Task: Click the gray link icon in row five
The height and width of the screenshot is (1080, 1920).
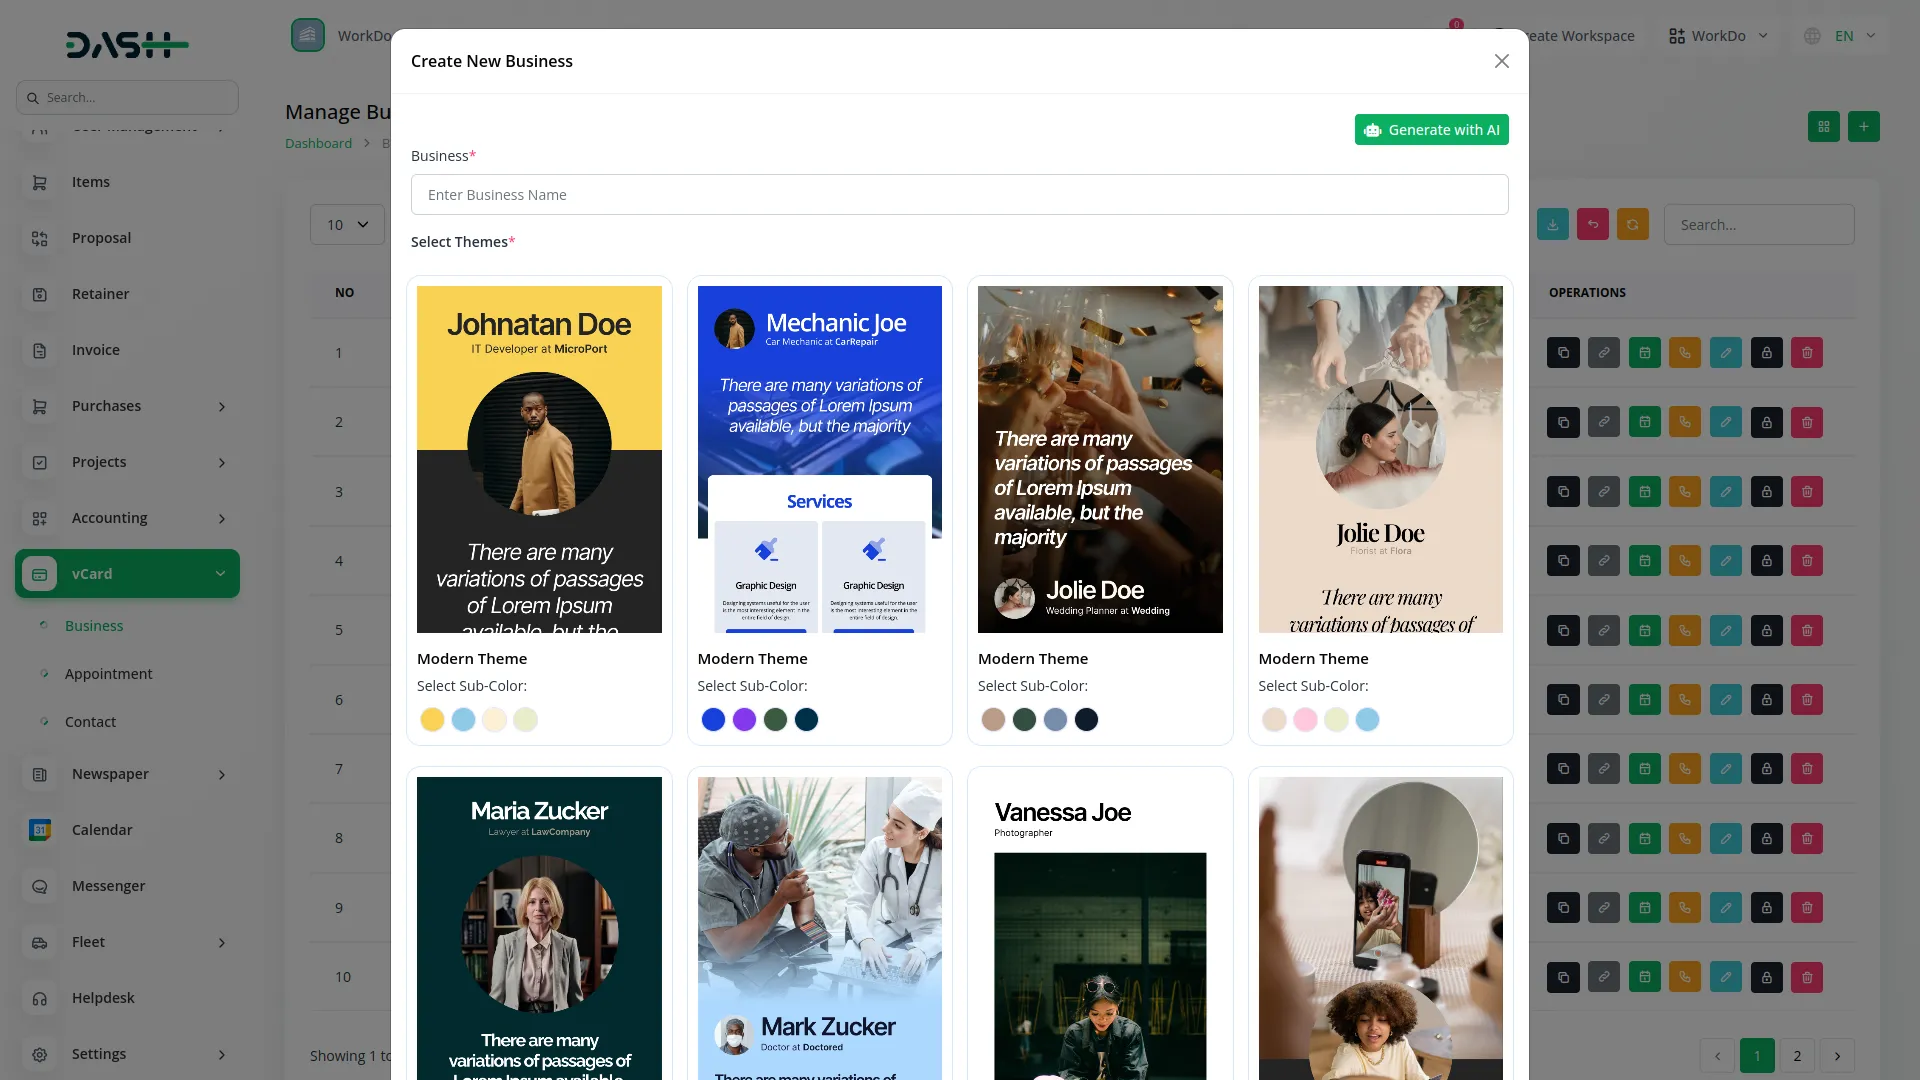Action: [x=1604, y=631]
